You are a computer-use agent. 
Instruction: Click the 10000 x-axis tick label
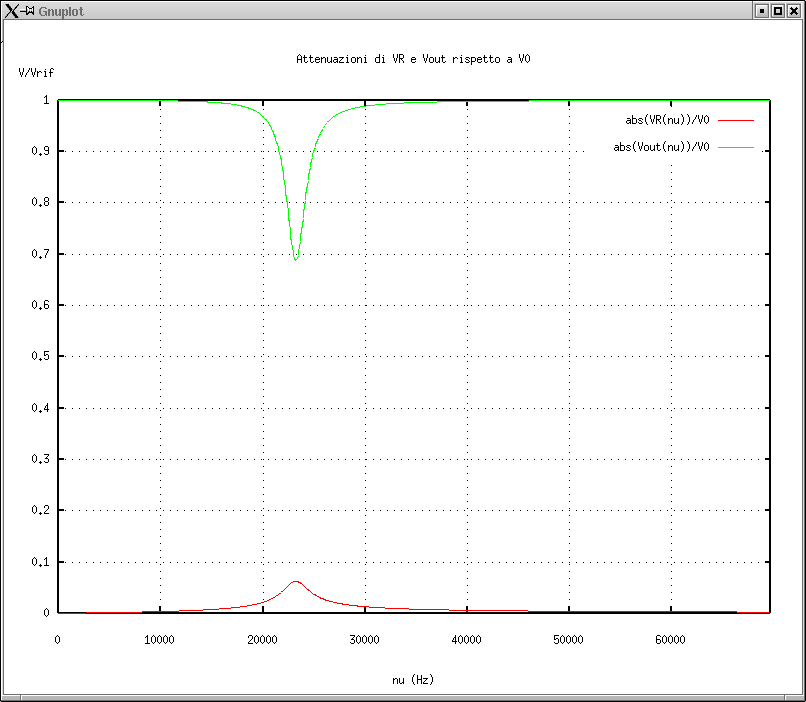click(160, 640)
